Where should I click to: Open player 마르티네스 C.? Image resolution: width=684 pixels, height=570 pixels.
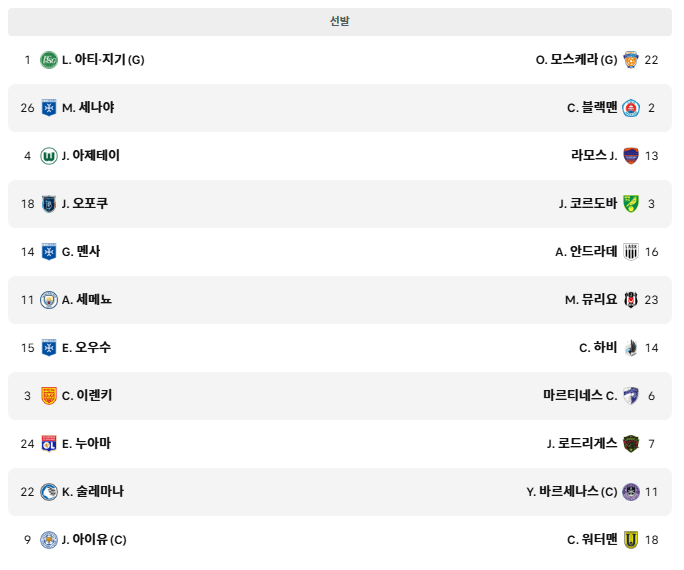tap(580, 395)
